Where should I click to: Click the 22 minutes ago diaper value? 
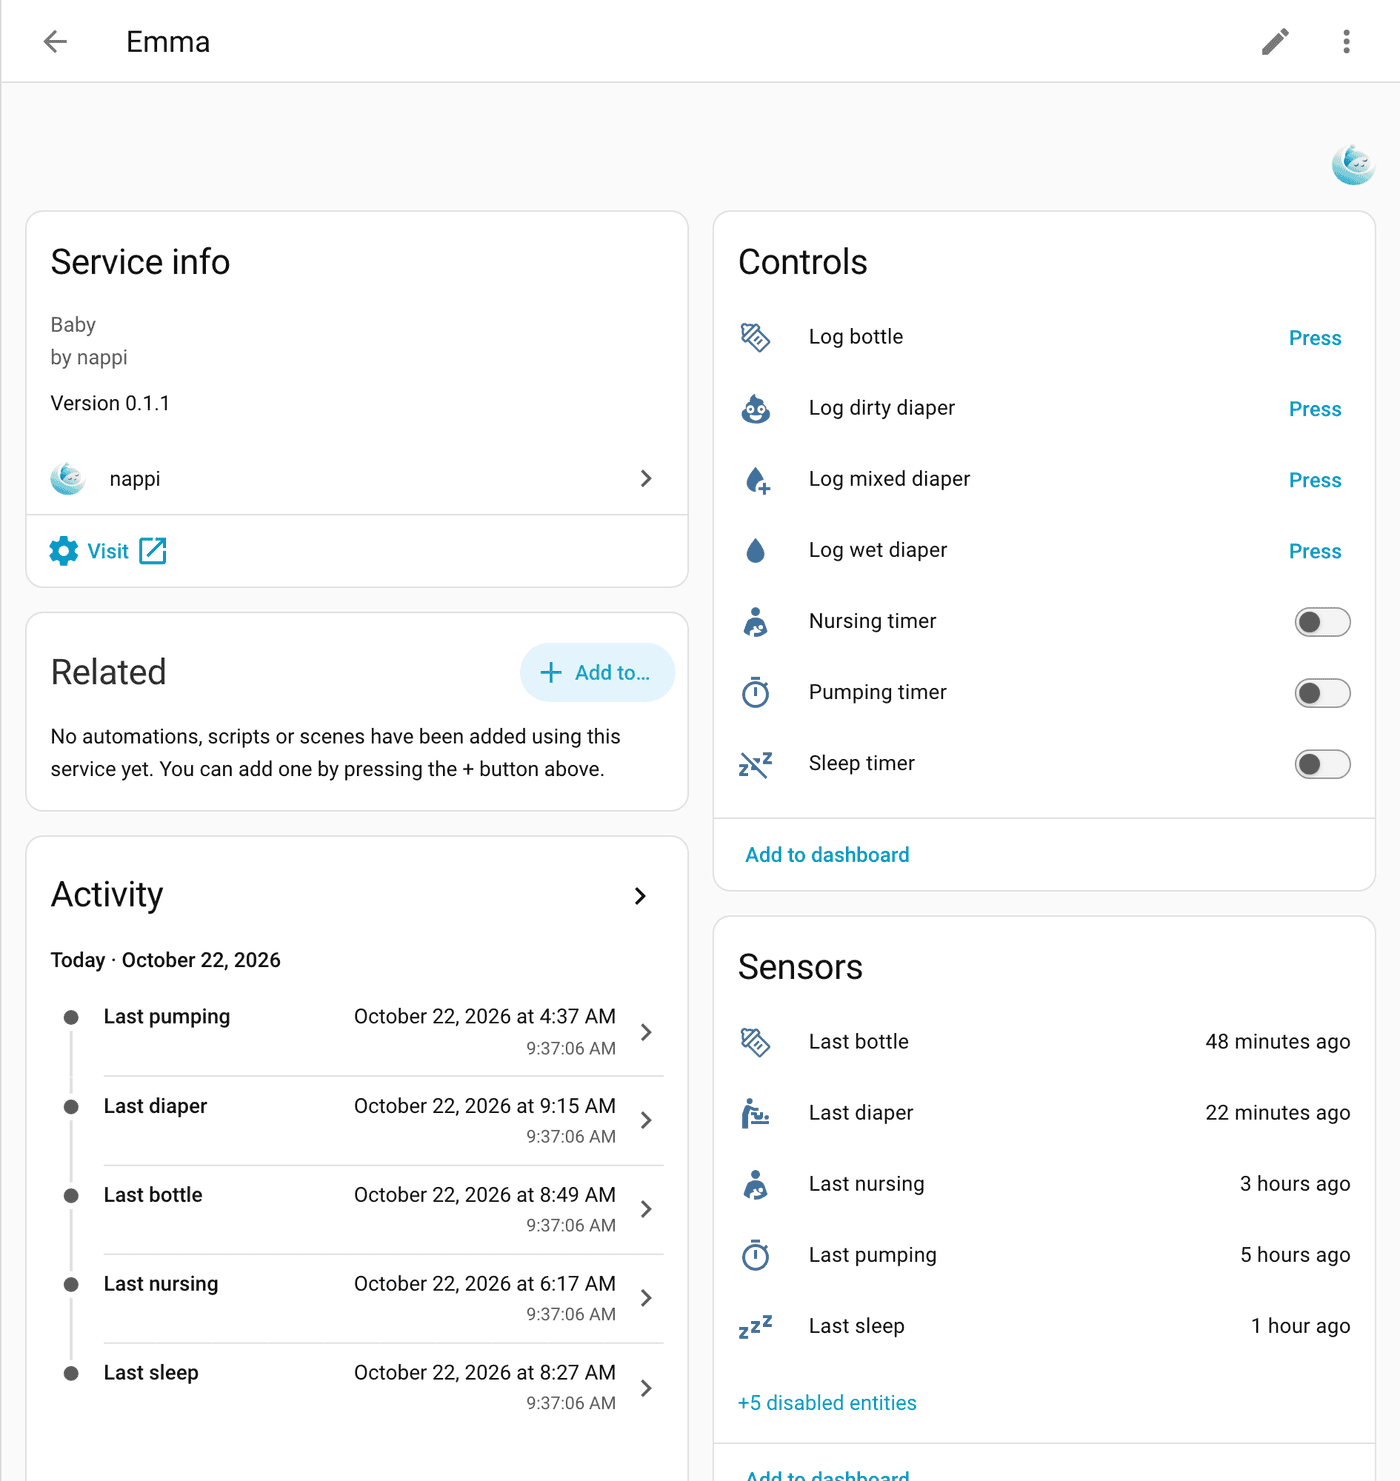tap(1277, 1113)
